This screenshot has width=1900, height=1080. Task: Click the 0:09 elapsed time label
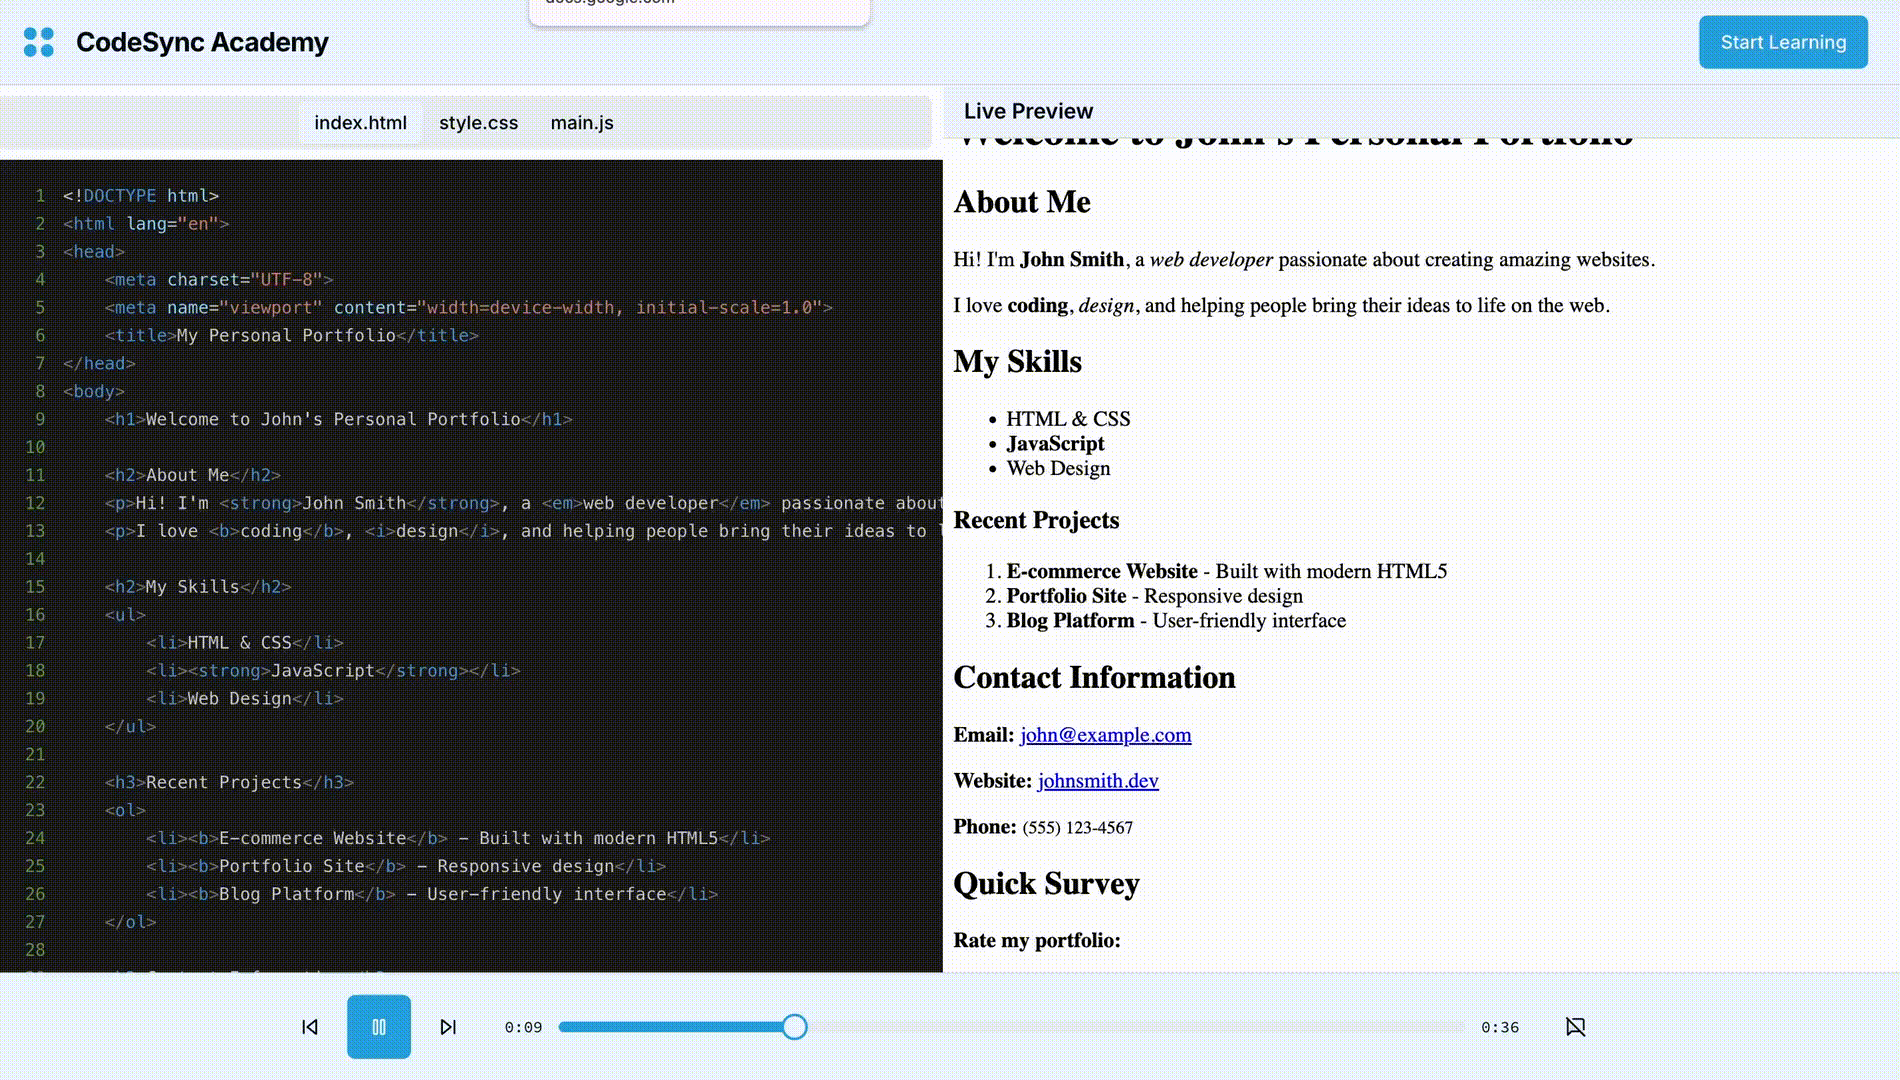(x=523, y=1027)
